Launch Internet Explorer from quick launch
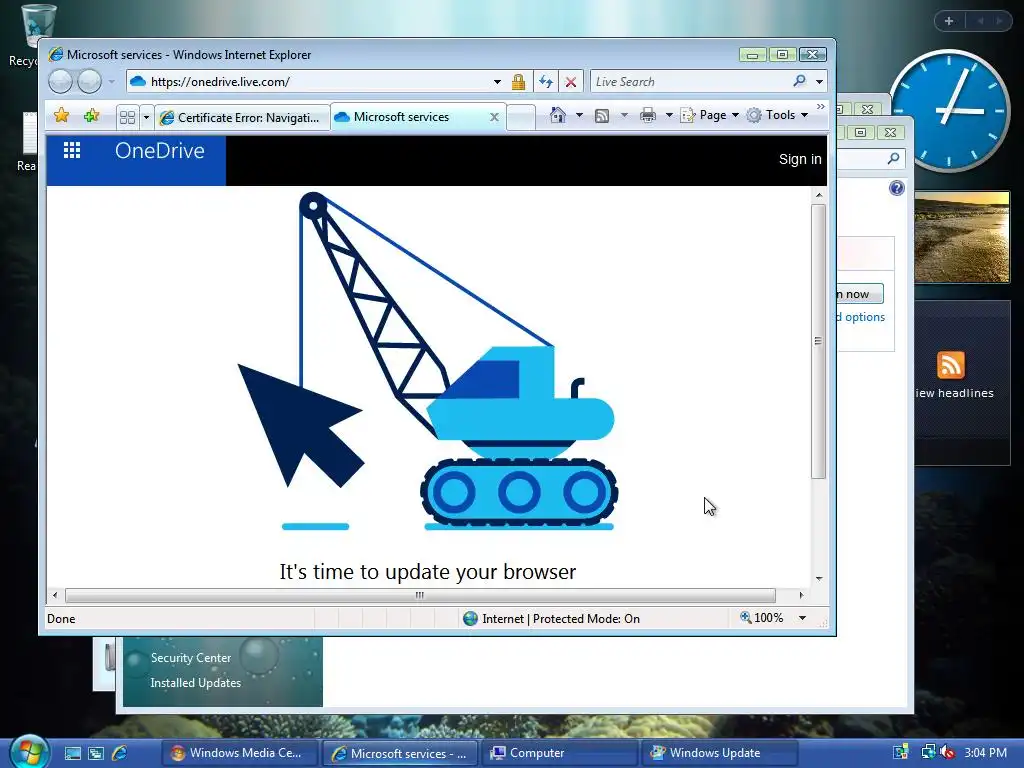Viewport: 1024px width, 768px height. click(x=120, y=753)
